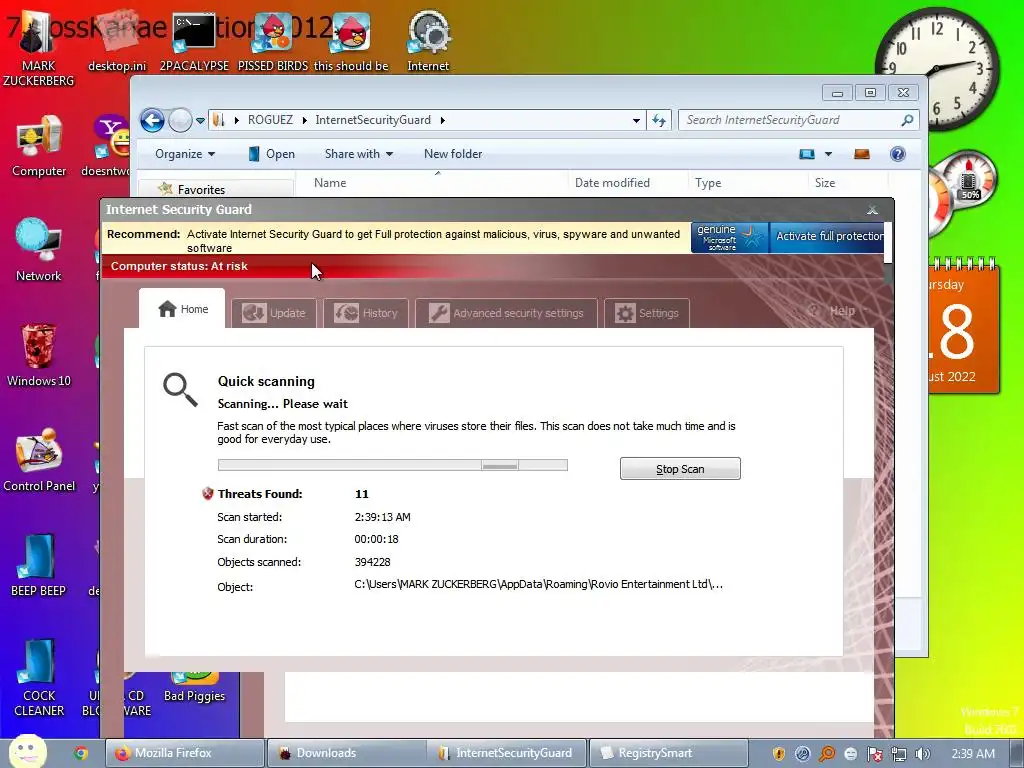Open the address bar history dropdown
Screen dimensions: 1024x768
coord(635,120)
